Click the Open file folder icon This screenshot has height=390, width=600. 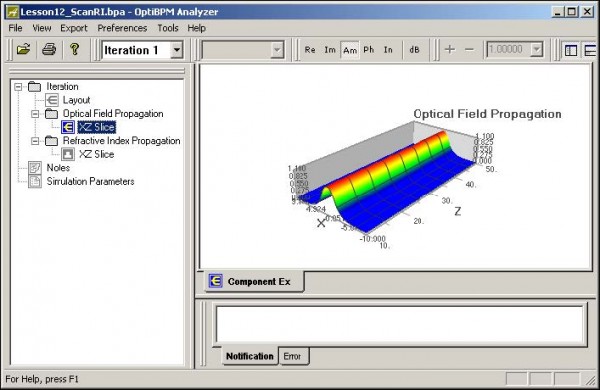pos(23,49)
